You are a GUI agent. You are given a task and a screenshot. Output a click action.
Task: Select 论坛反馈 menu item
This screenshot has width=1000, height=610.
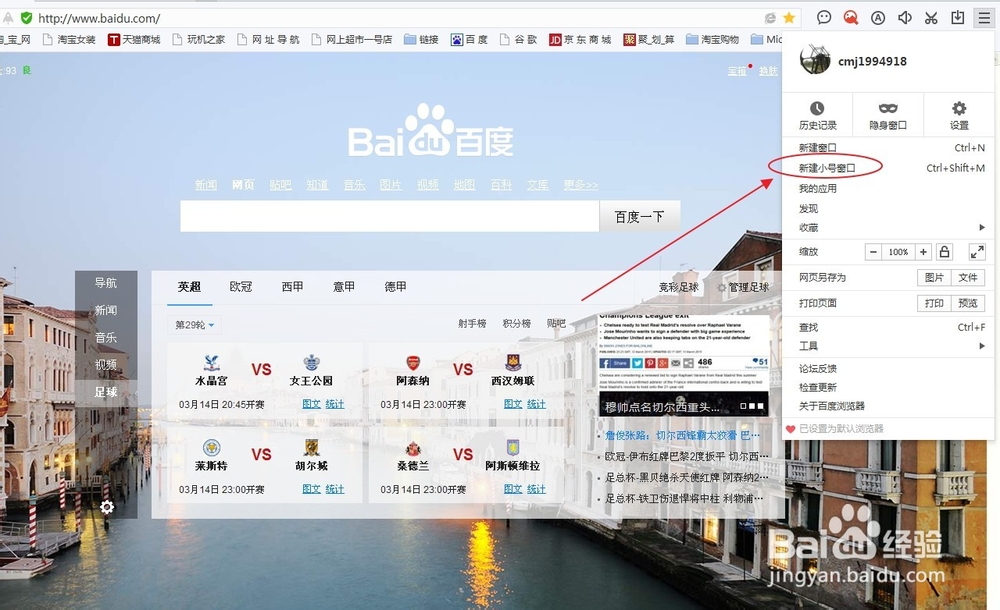pyautogui.click(x=888, y=369)
